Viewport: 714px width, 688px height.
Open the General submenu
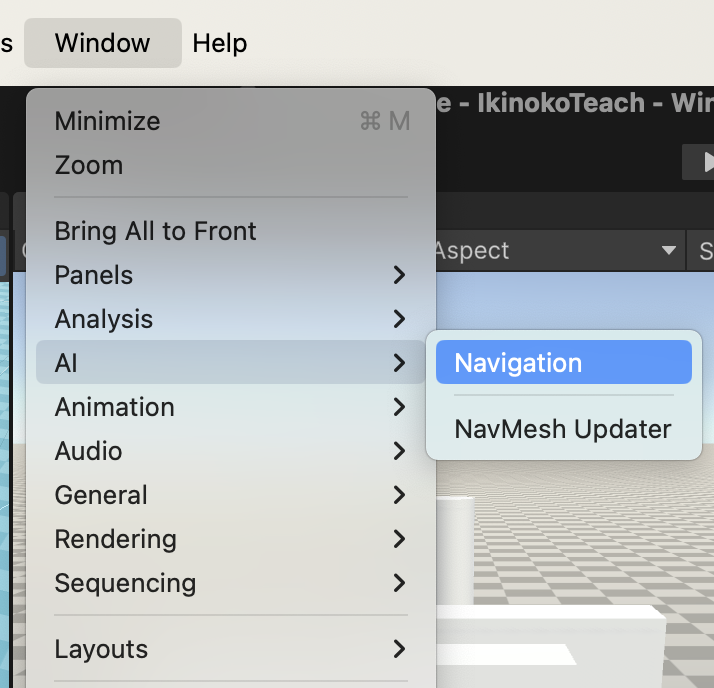click(101, 495)
